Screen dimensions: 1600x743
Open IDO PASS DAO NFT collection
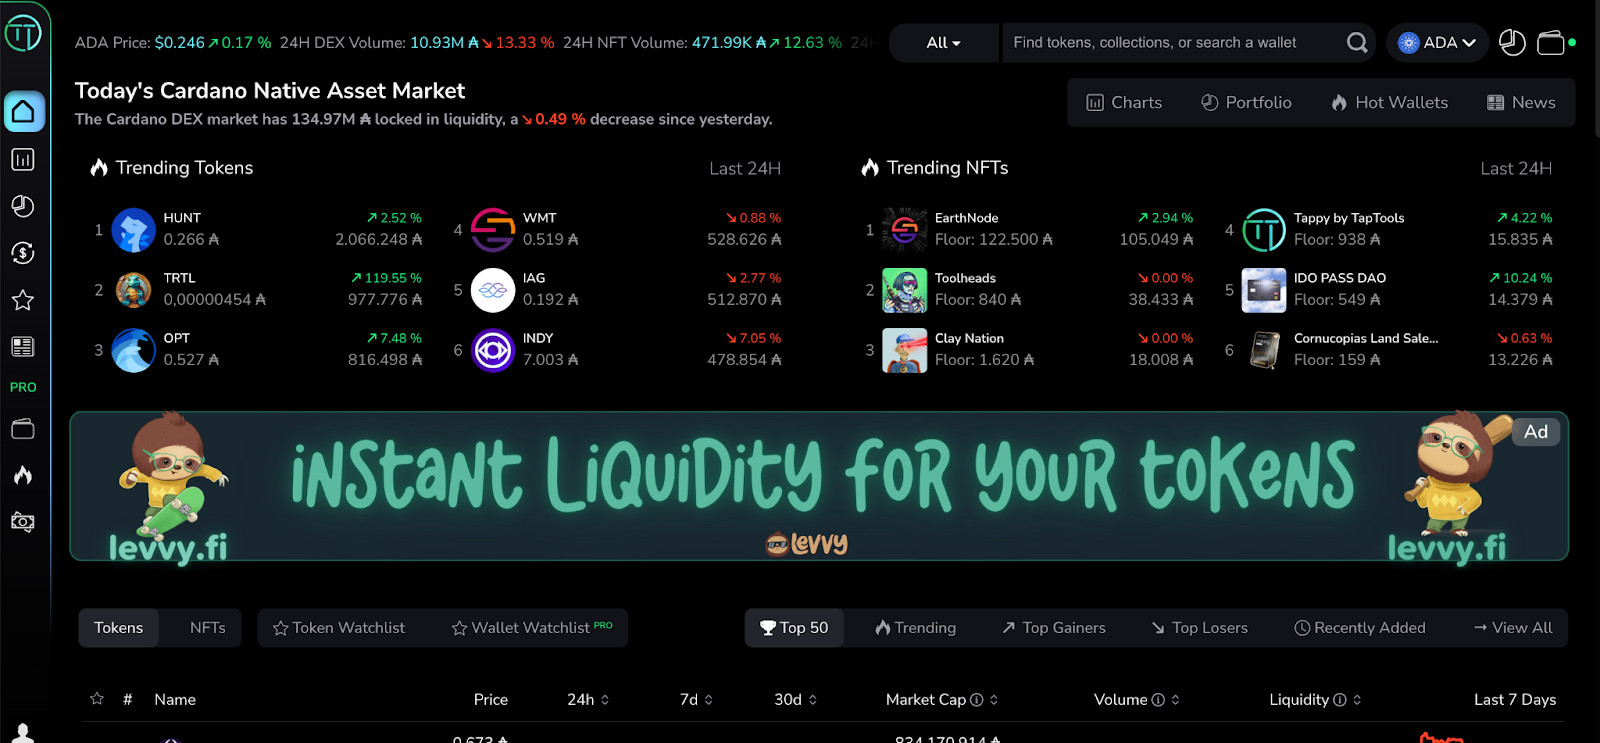(1389, 289)
